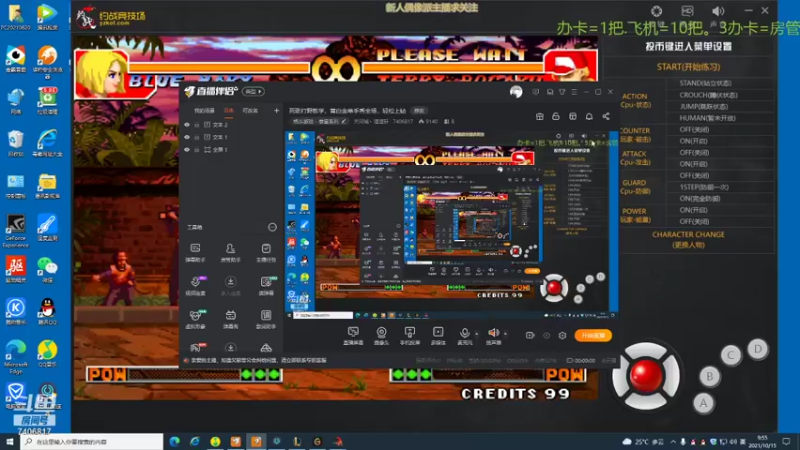Screen dimensions: 800x450
Task: Add the multimedia source in the bottom bar
Action: coord(438,336)
